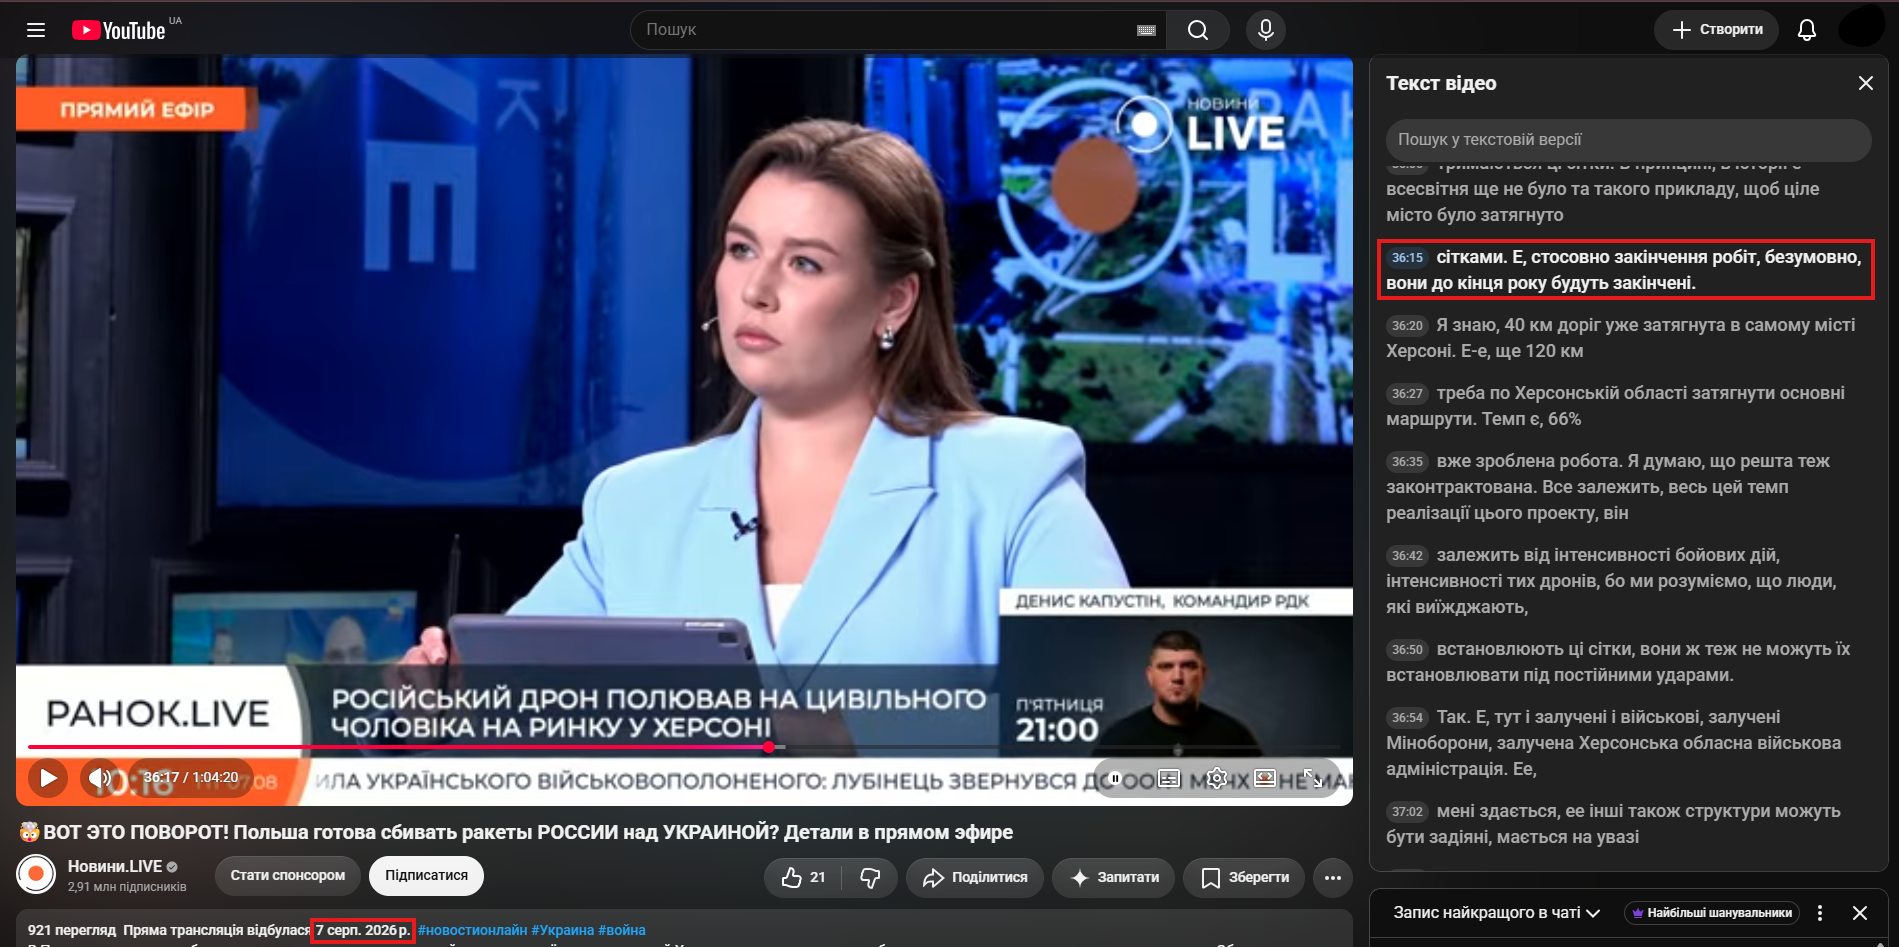Open the notifications bell

(1806, 30)
